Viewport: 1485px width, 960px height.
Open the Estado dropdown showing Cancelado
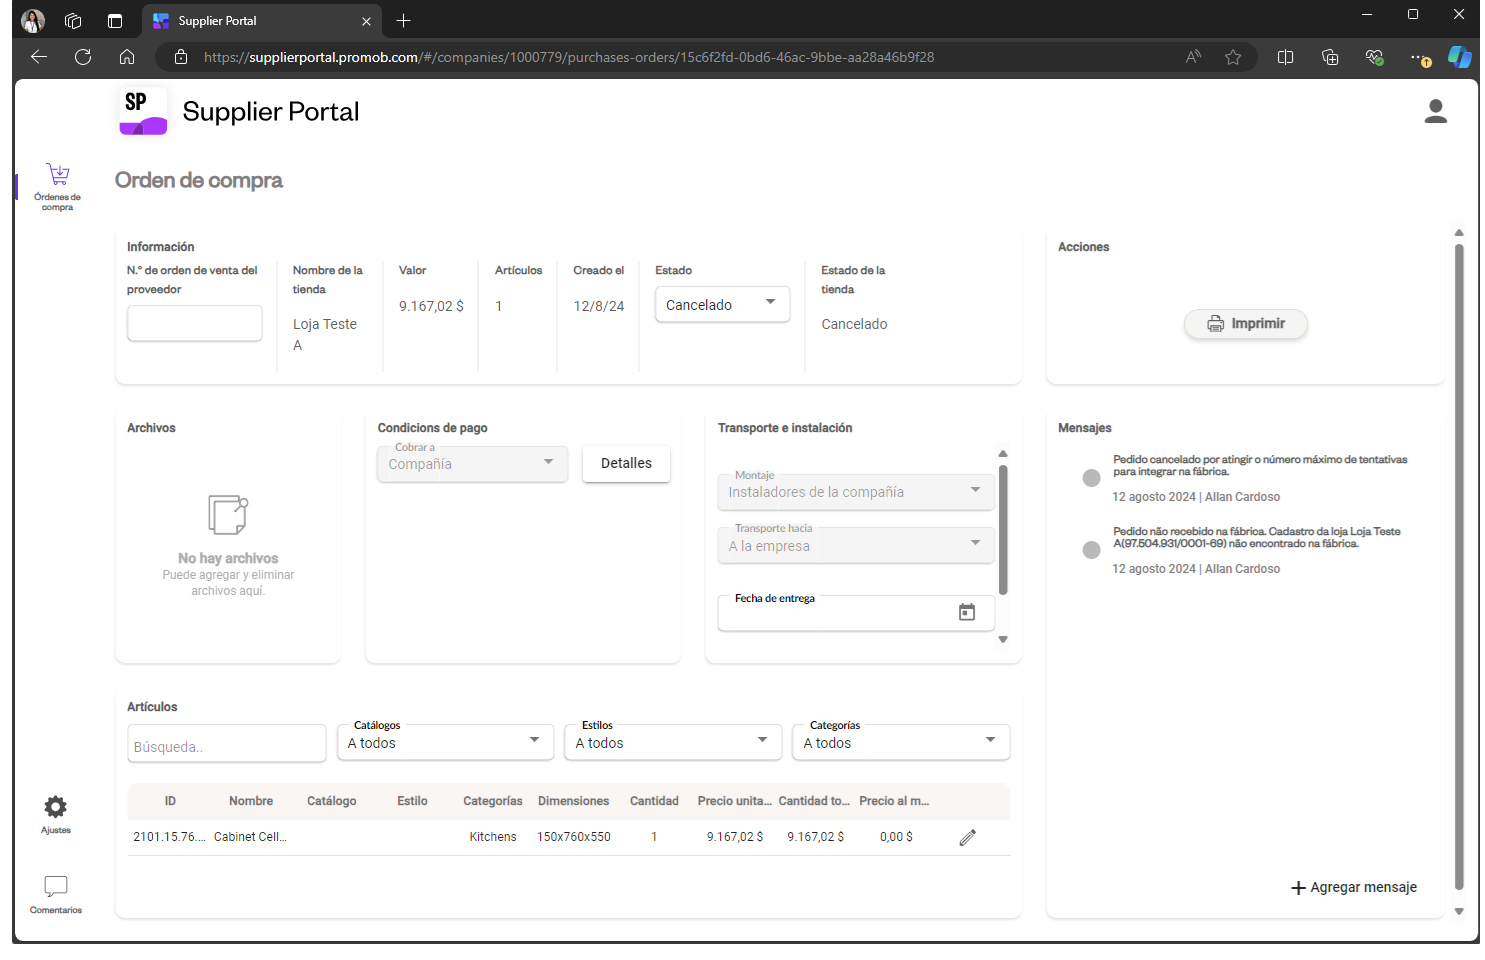[722, 304]
